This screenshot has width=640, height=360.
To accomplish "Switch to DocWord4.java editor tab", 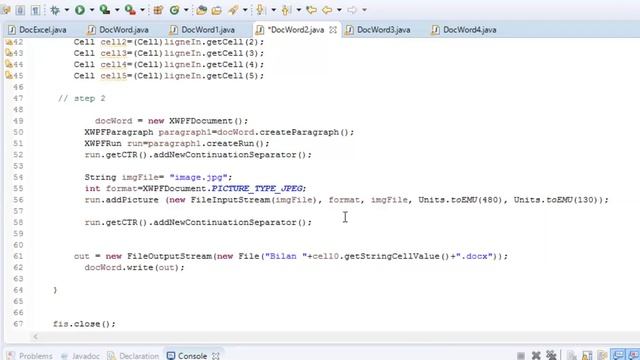I will pos(464,30).
